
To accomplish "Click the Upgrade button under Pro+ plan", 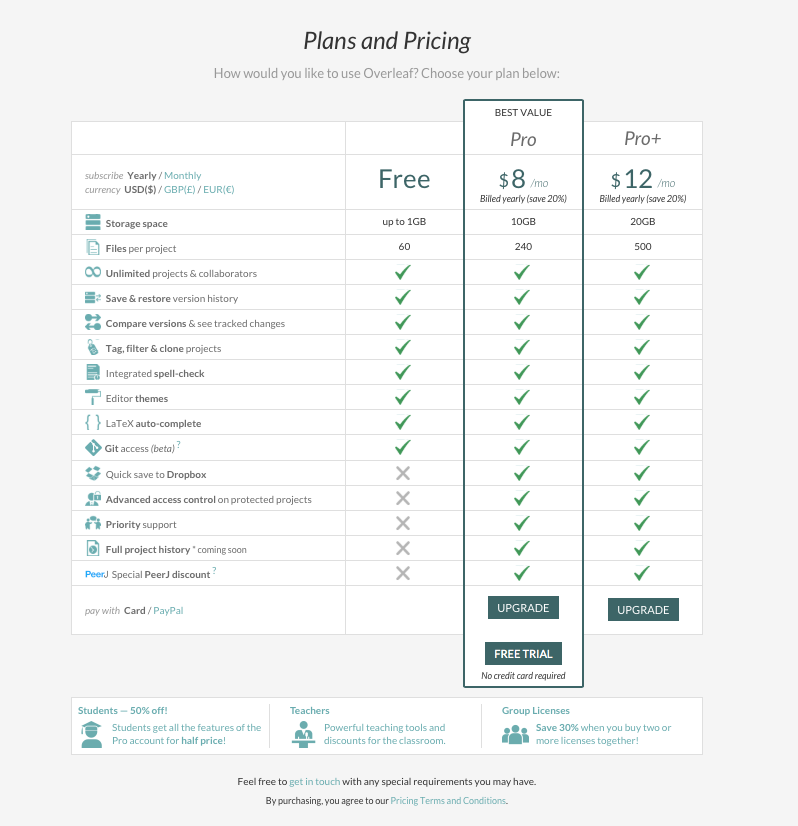I will [x=643, y=610].
